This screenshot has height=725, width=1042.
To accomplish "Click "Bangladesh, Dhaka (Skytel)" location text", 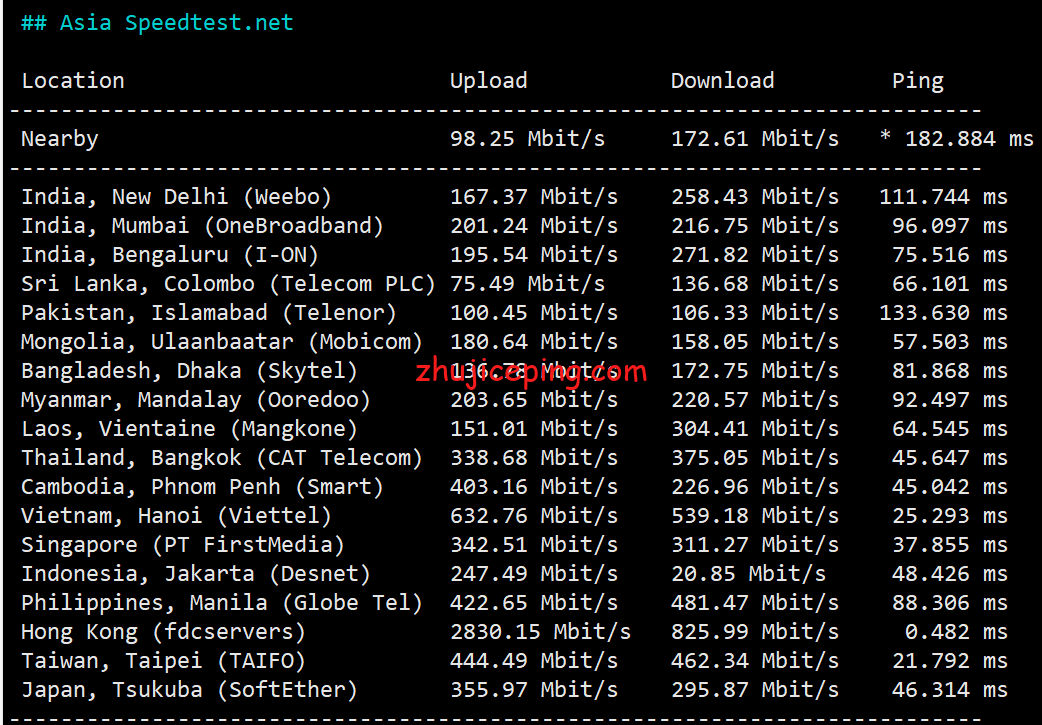I will click(189, 371).
